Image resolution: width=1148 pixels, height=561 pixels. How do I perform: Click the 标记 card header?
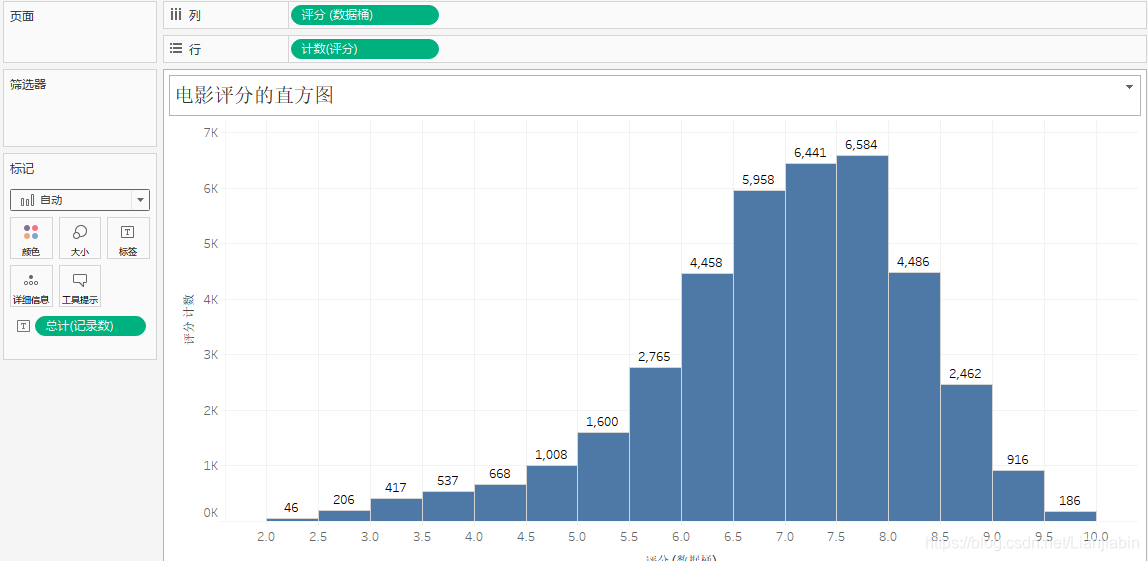[x=21, y=169]
